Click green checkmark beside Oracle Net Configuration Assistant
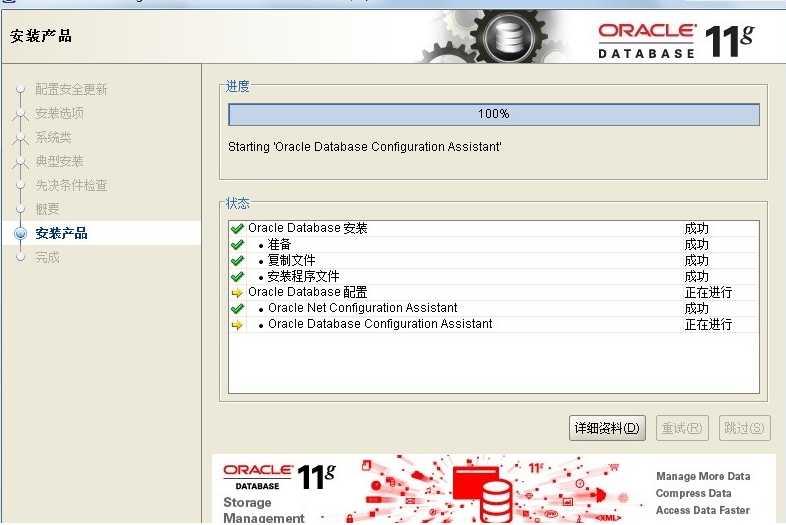The width and height of the screenshot is (786, 525). pyautogui.click(x=237, y=308)
